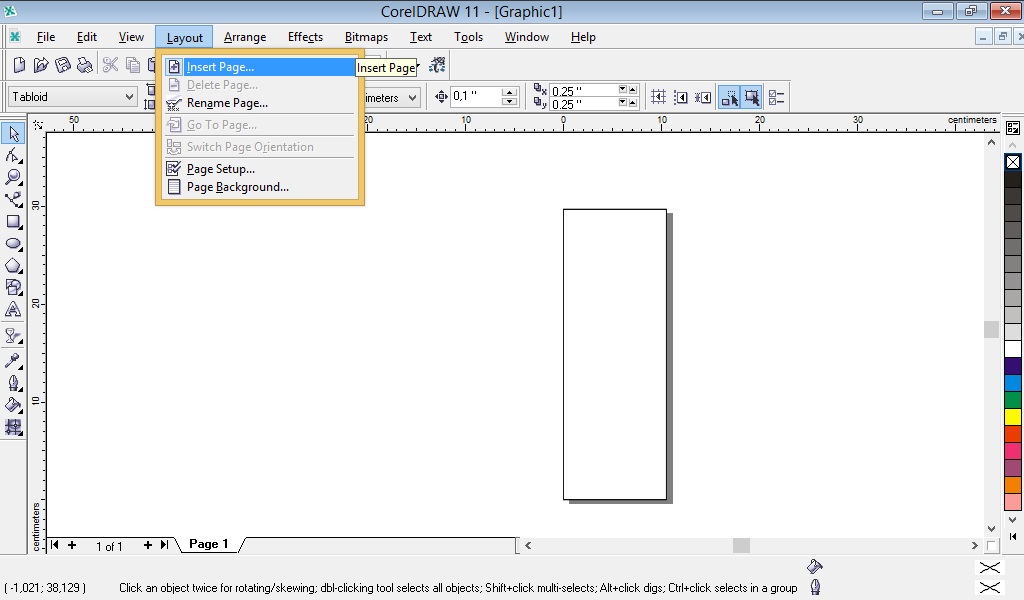
Task: Click the horizontal scrollbar thumb
Action: coord(741,545)
